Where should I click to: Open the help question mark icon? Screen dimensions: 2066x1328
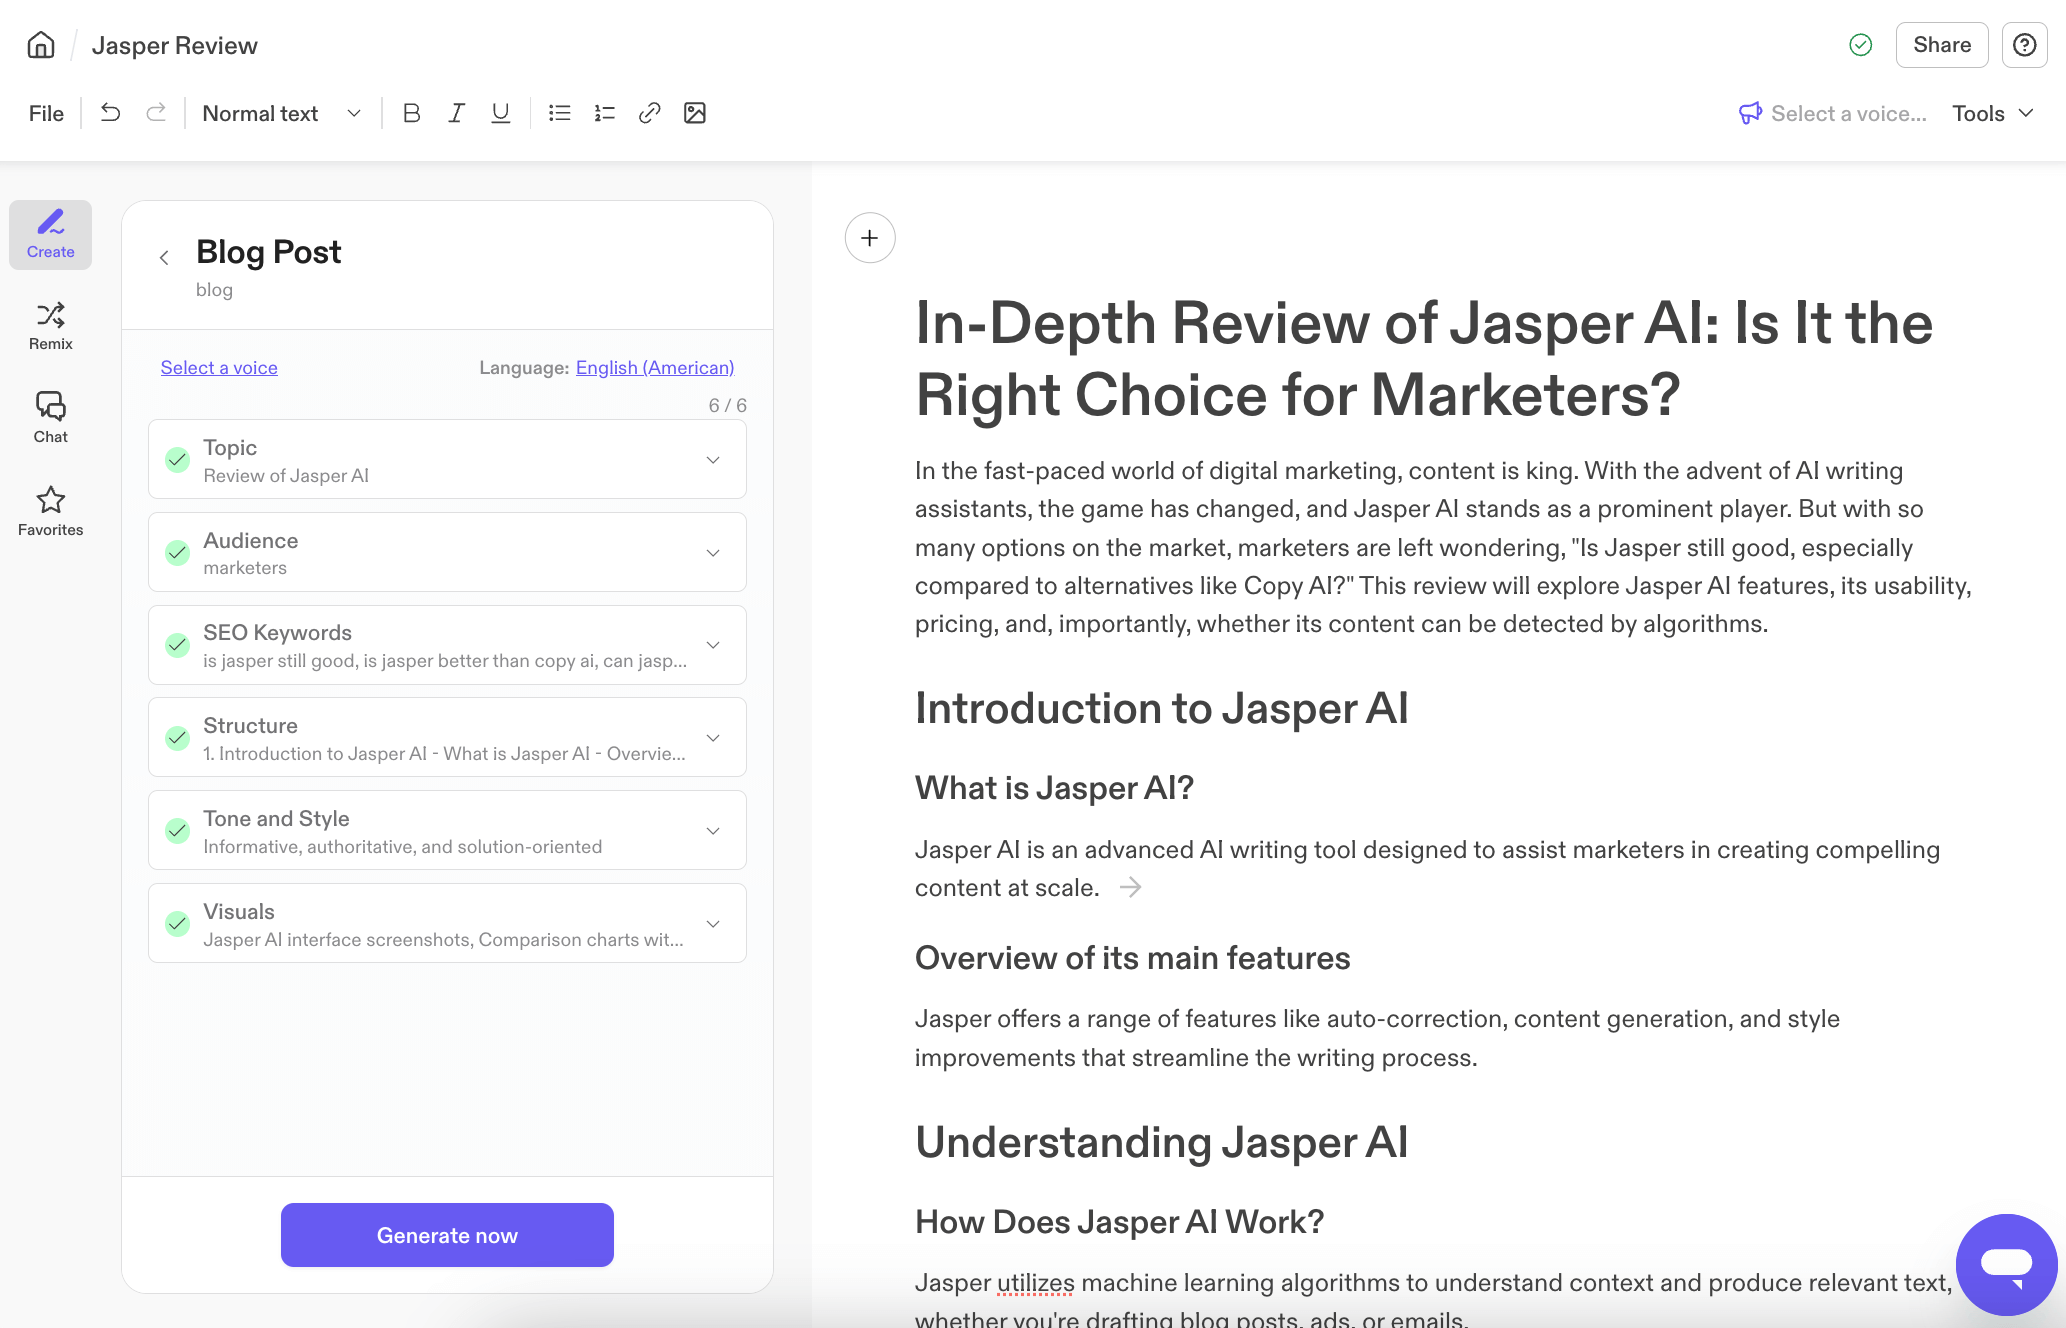click(2024, 45)
